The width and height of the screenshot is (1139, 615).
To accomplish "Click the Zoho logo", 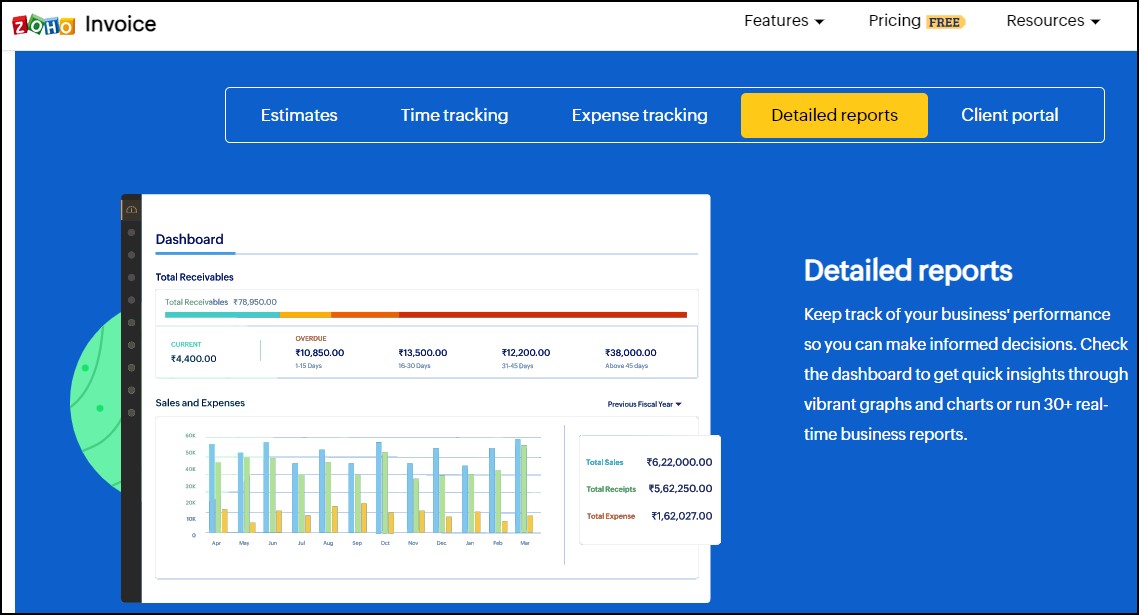I will 44,25.
